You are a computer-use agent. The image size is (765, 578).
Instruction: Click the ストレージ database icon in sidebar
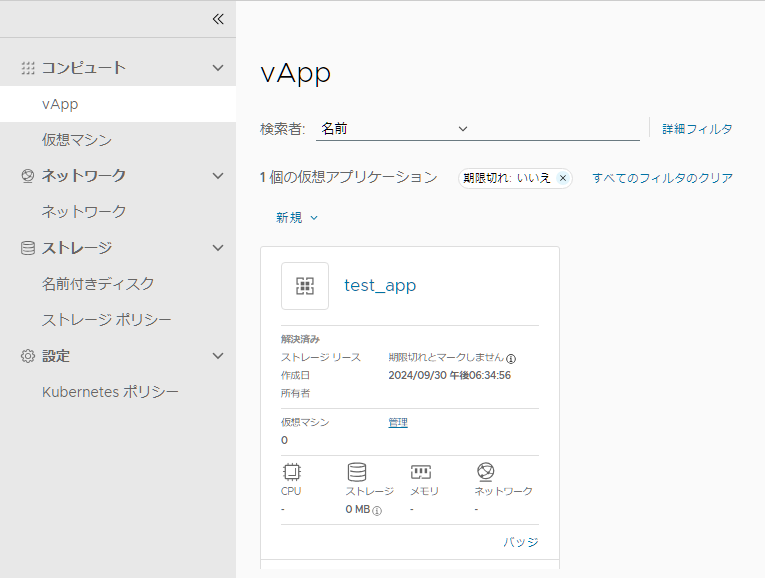pos(28,248)
